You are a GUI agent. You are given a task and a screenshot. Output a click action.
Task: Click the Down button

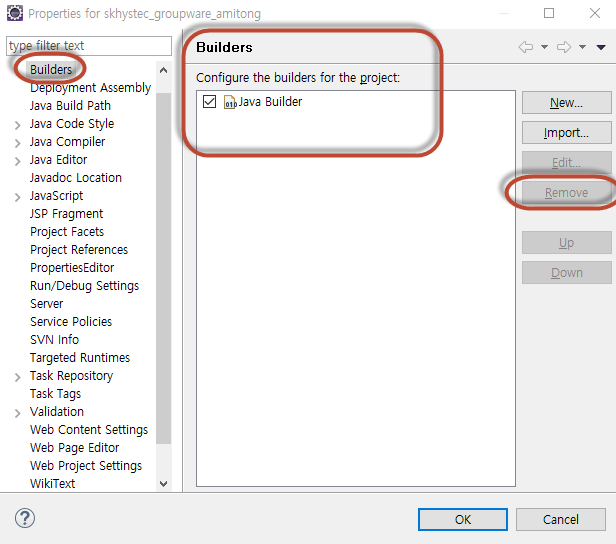[566, 273]
